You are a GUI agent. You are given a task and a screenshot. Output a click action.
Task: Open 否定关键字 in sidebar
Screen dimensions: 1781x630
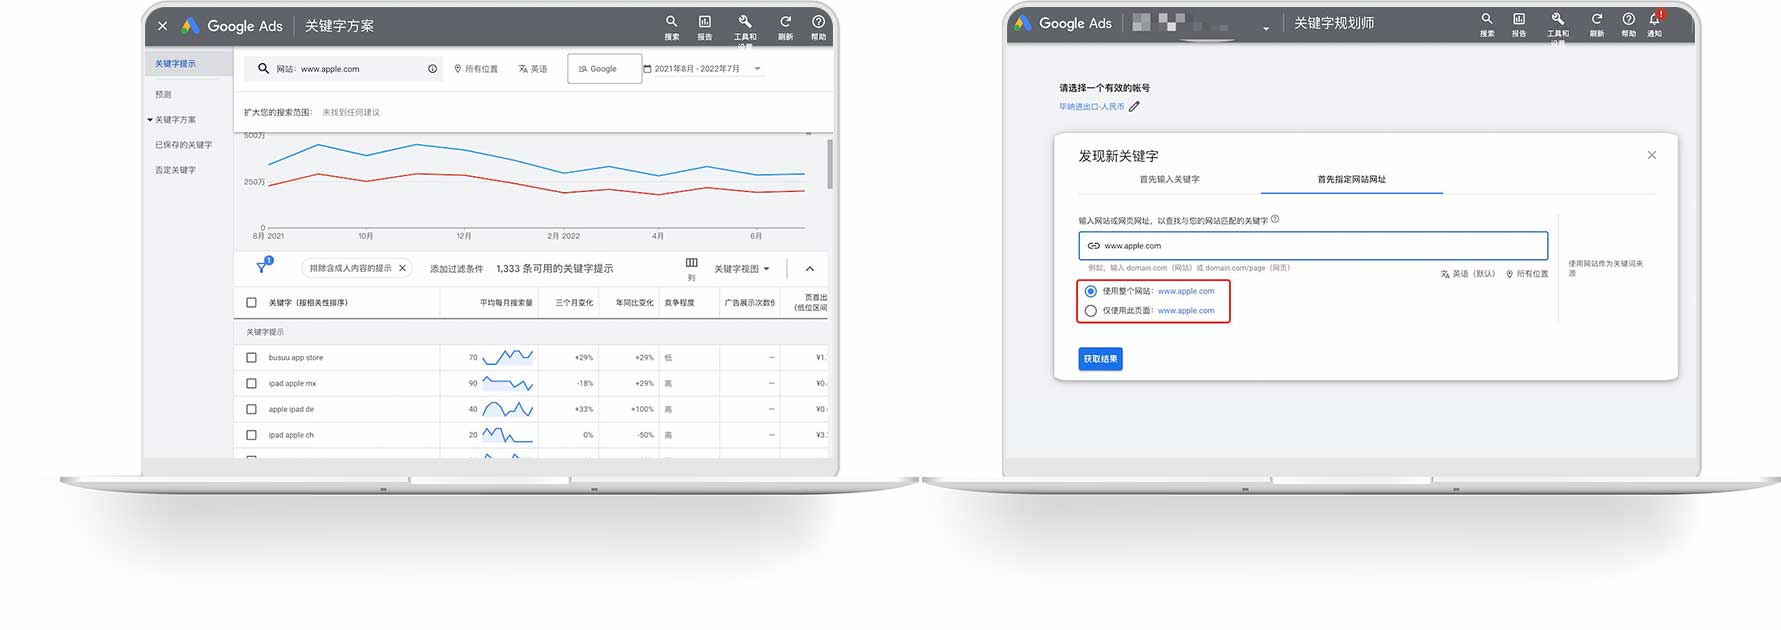pyautogui.click(x=175, y=170)
